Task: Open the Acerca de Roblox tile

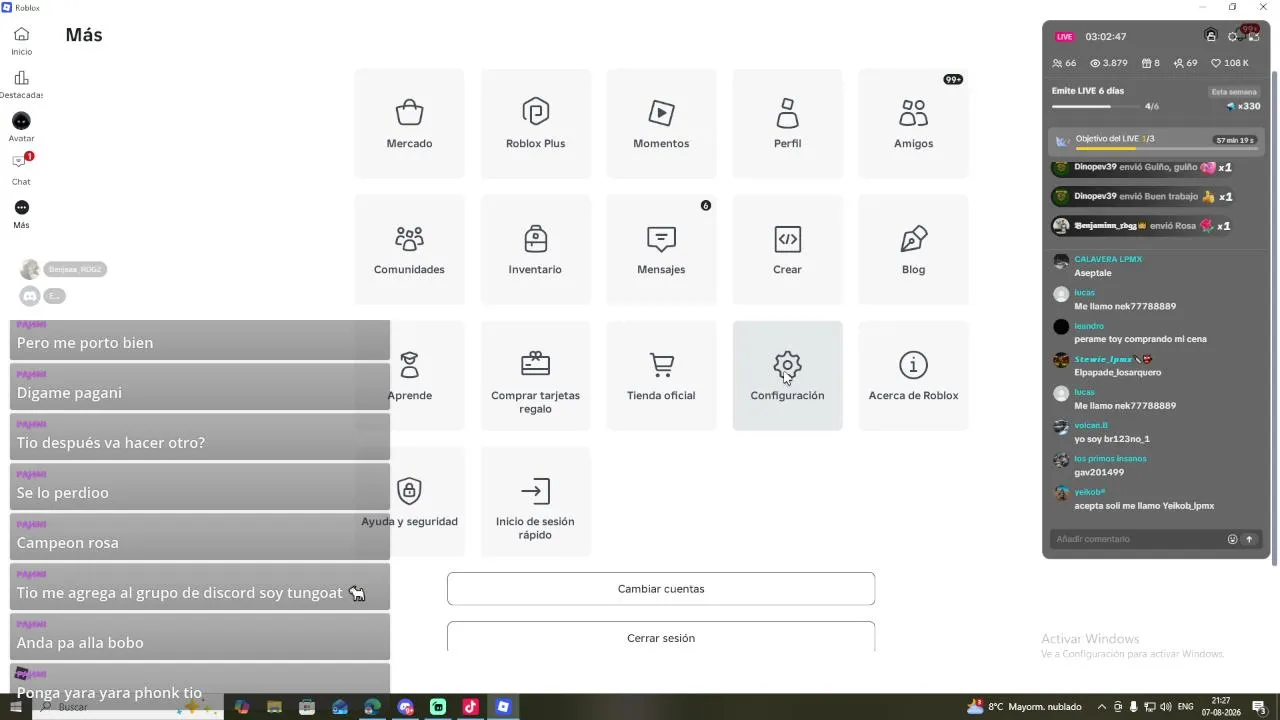Action: (913, 376)
